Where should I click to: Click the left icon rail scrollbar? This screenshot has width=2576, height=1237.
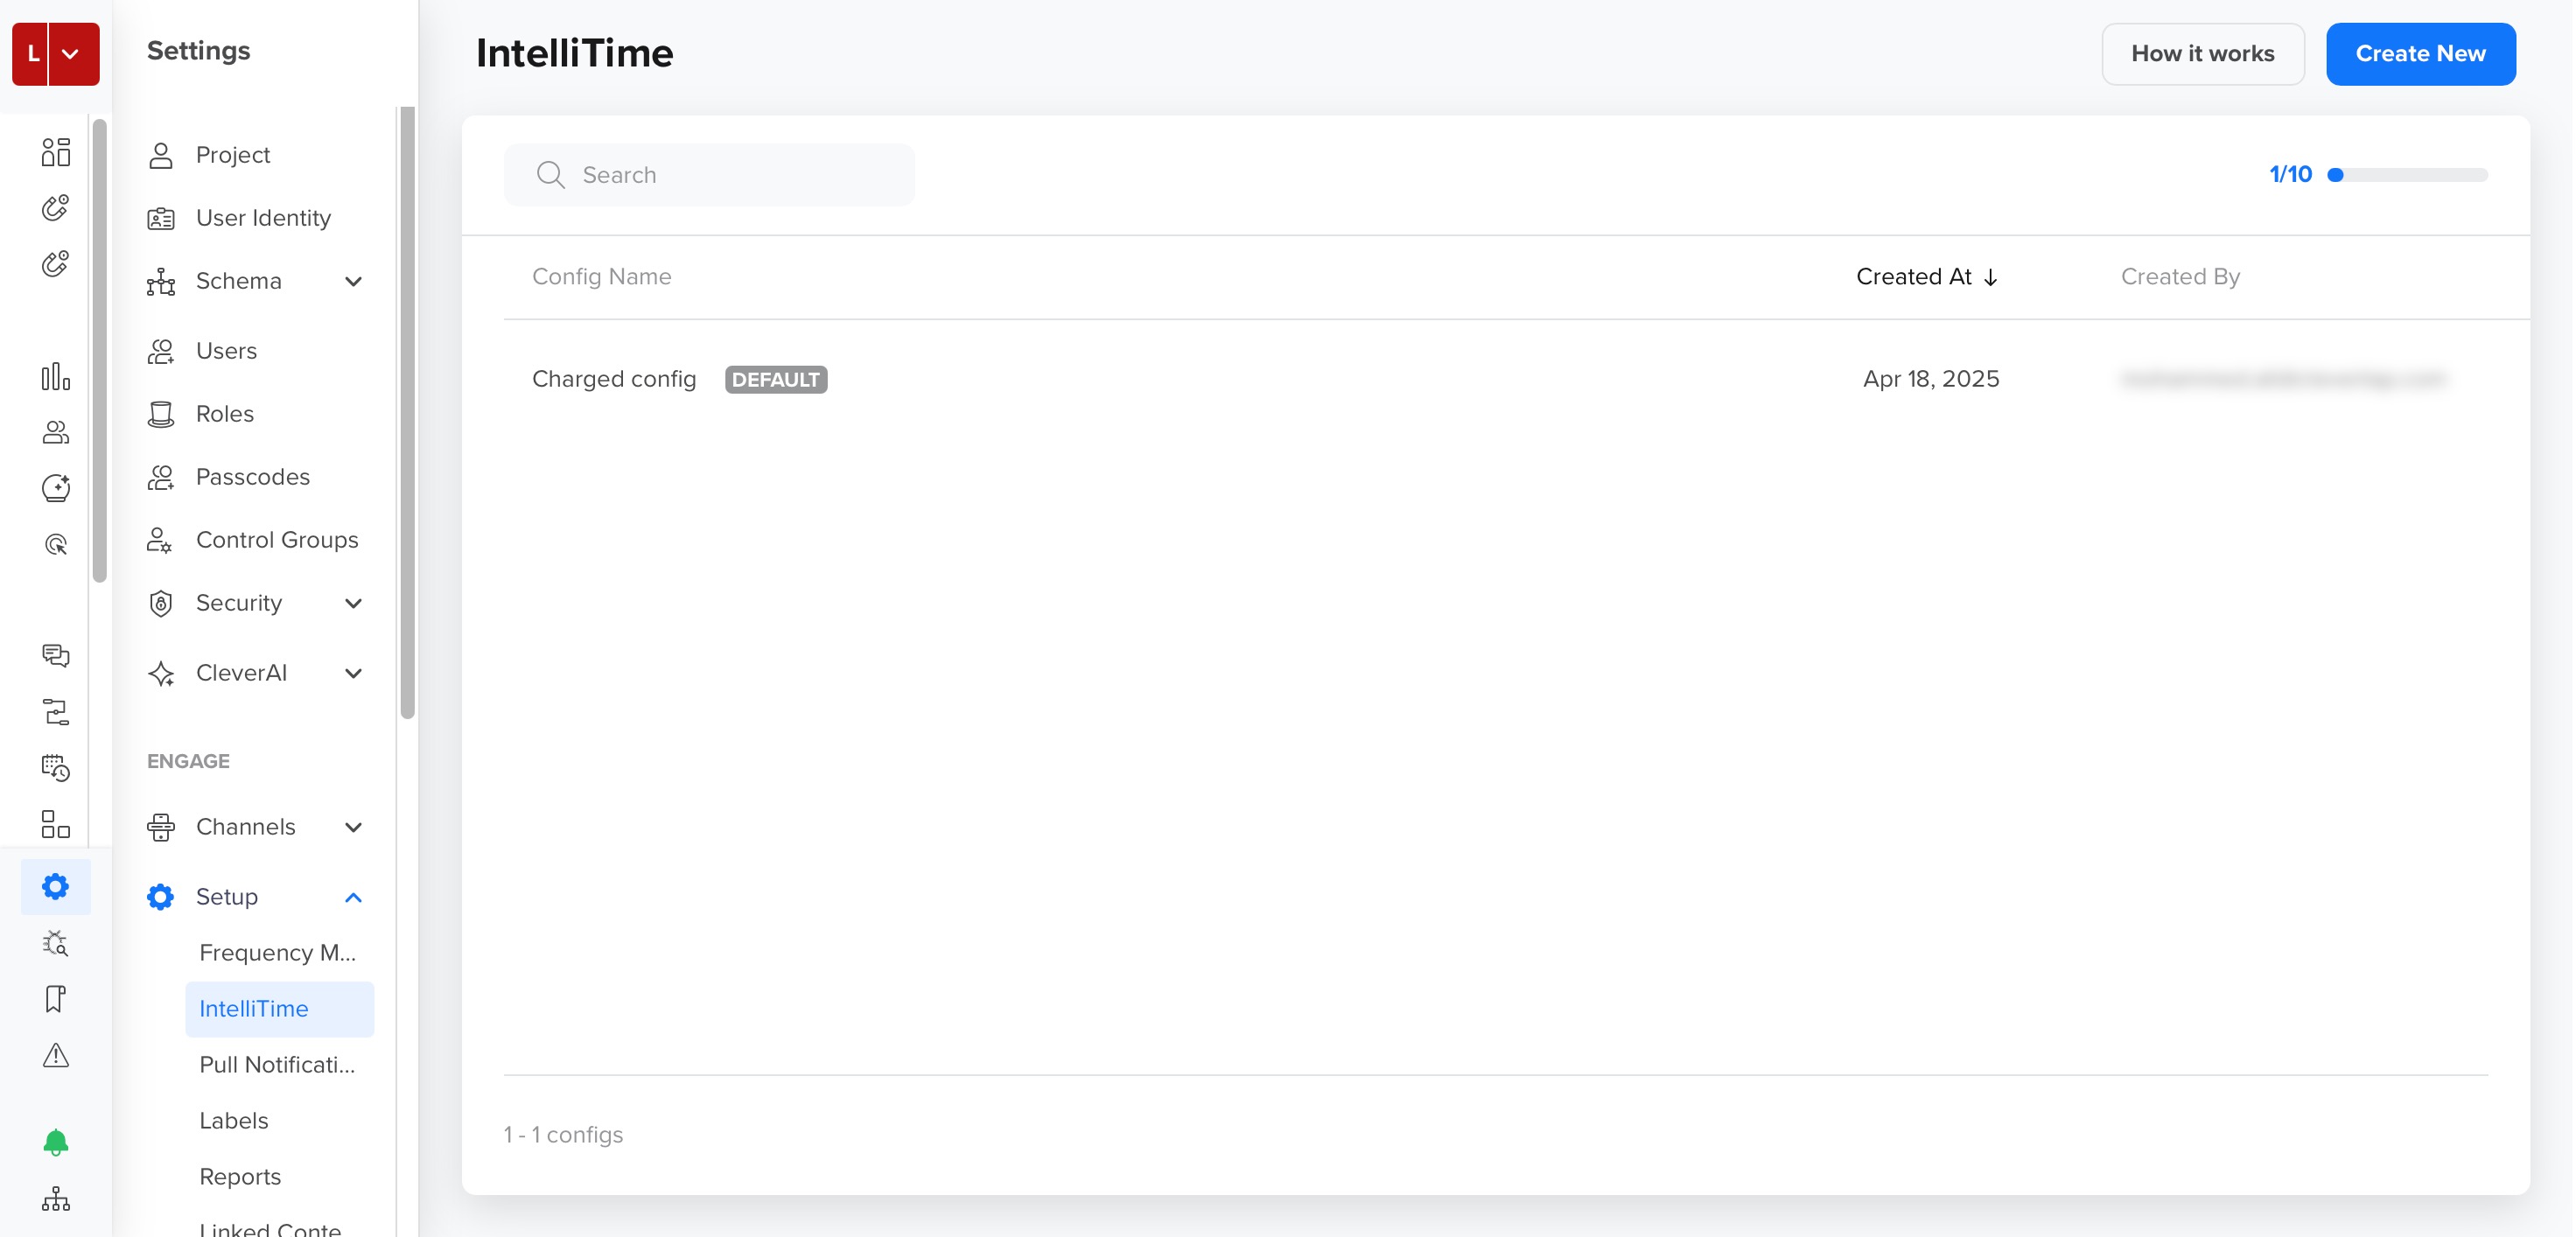coord(99,350)
